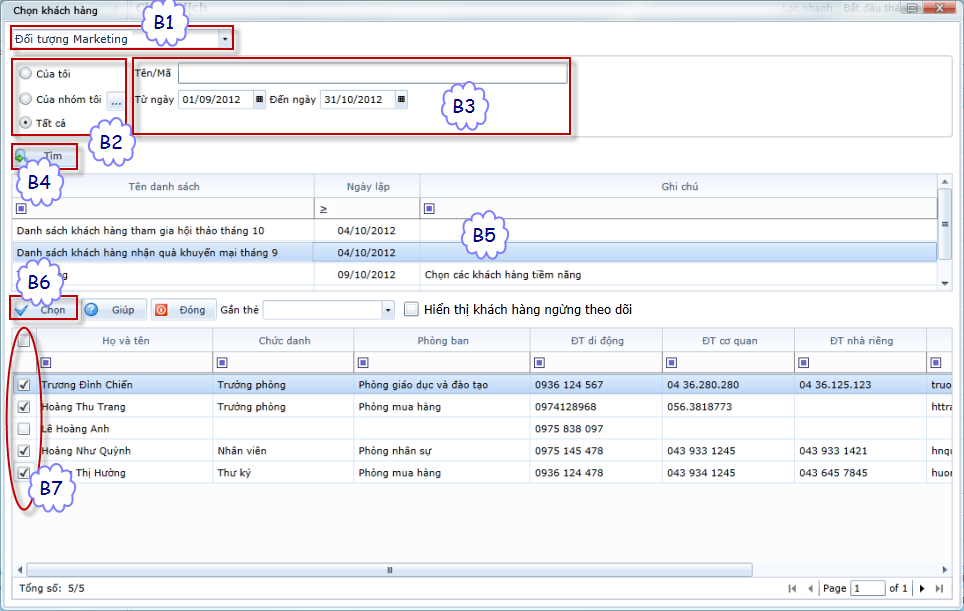The width and height of the screenshot is (964, 611).
Task: Select the Của tôi radio option
Action: pos(26,74)
